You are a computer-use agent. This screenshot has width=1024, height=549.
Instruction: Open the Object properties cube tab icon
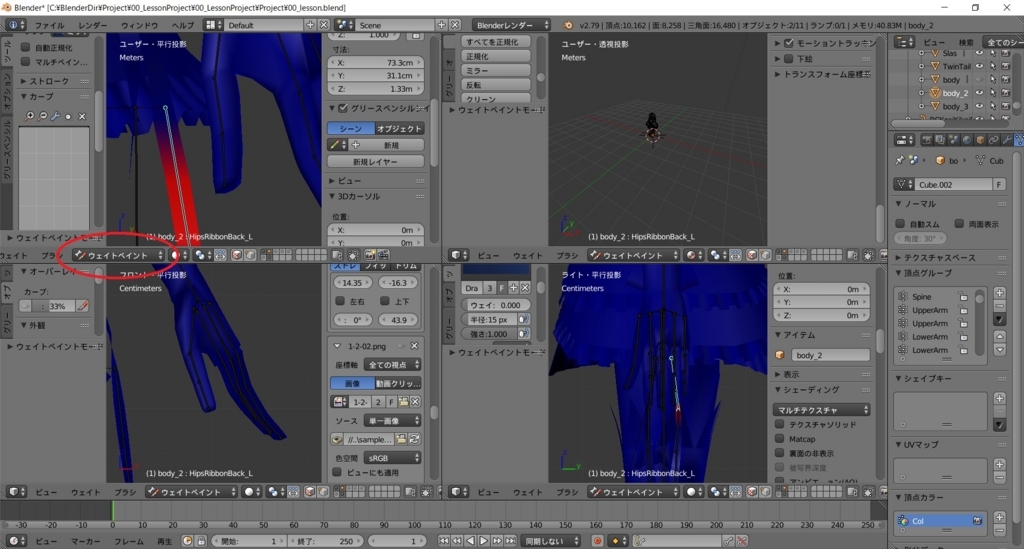[x=980, y=140]
